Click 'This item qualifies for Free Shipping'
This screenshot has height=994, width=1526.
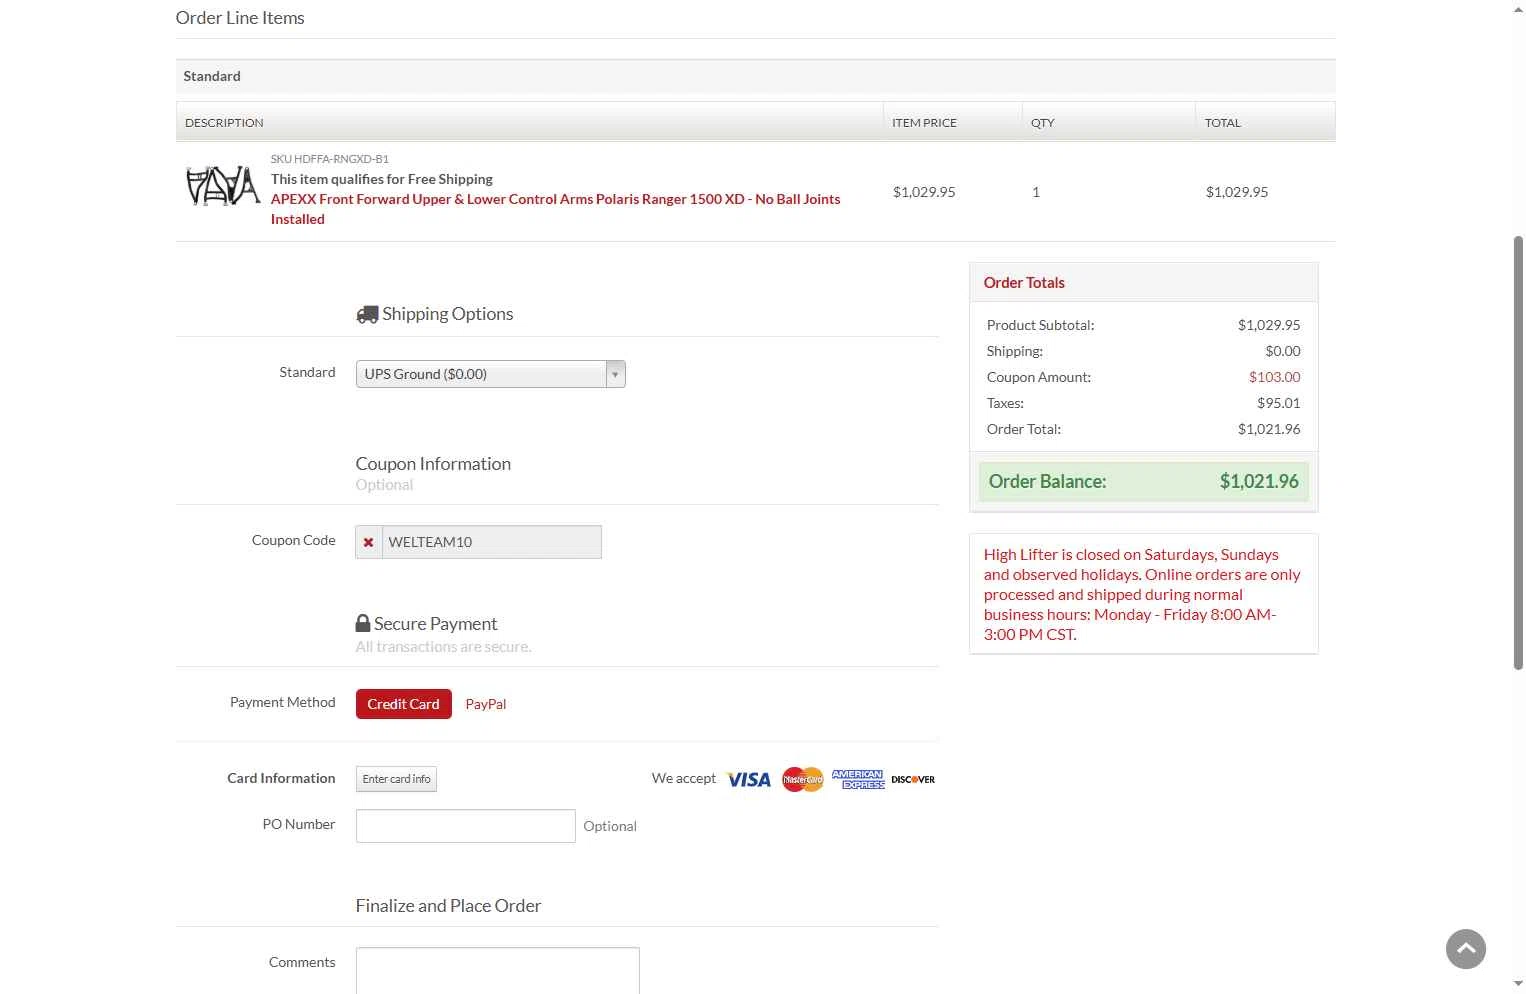pyautogui.click(x=382, y=179)
